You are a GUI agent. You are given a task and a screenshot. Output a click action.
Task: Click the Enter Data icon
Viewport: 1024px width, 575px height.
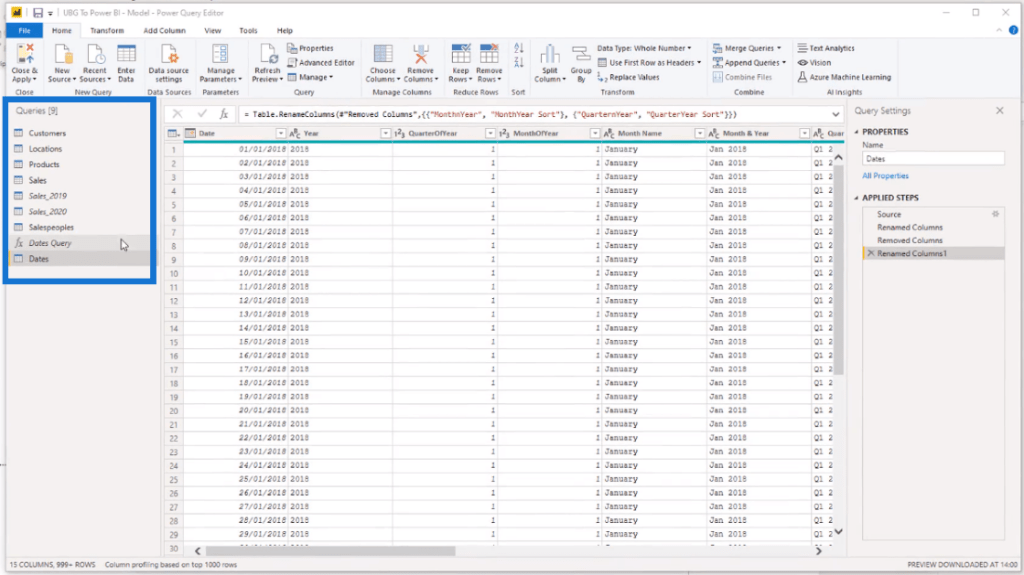126,54
